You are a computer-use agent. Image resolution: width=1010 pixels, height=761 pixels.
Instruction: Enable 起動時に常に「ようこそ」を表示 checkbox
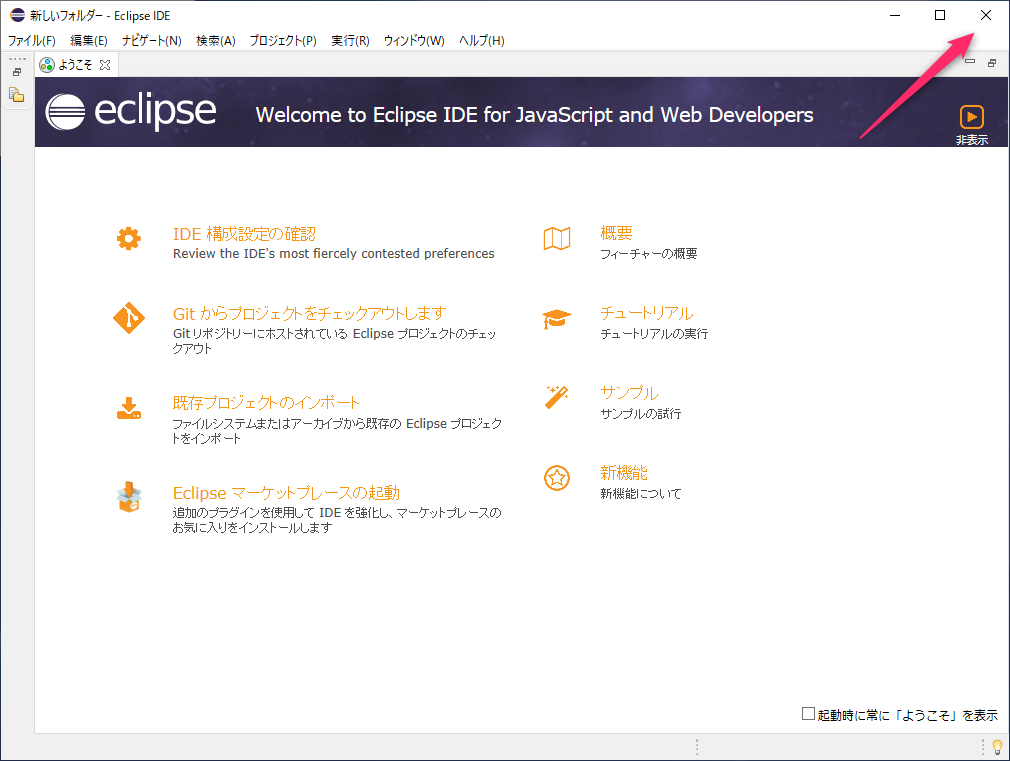(x=808, y=714)
